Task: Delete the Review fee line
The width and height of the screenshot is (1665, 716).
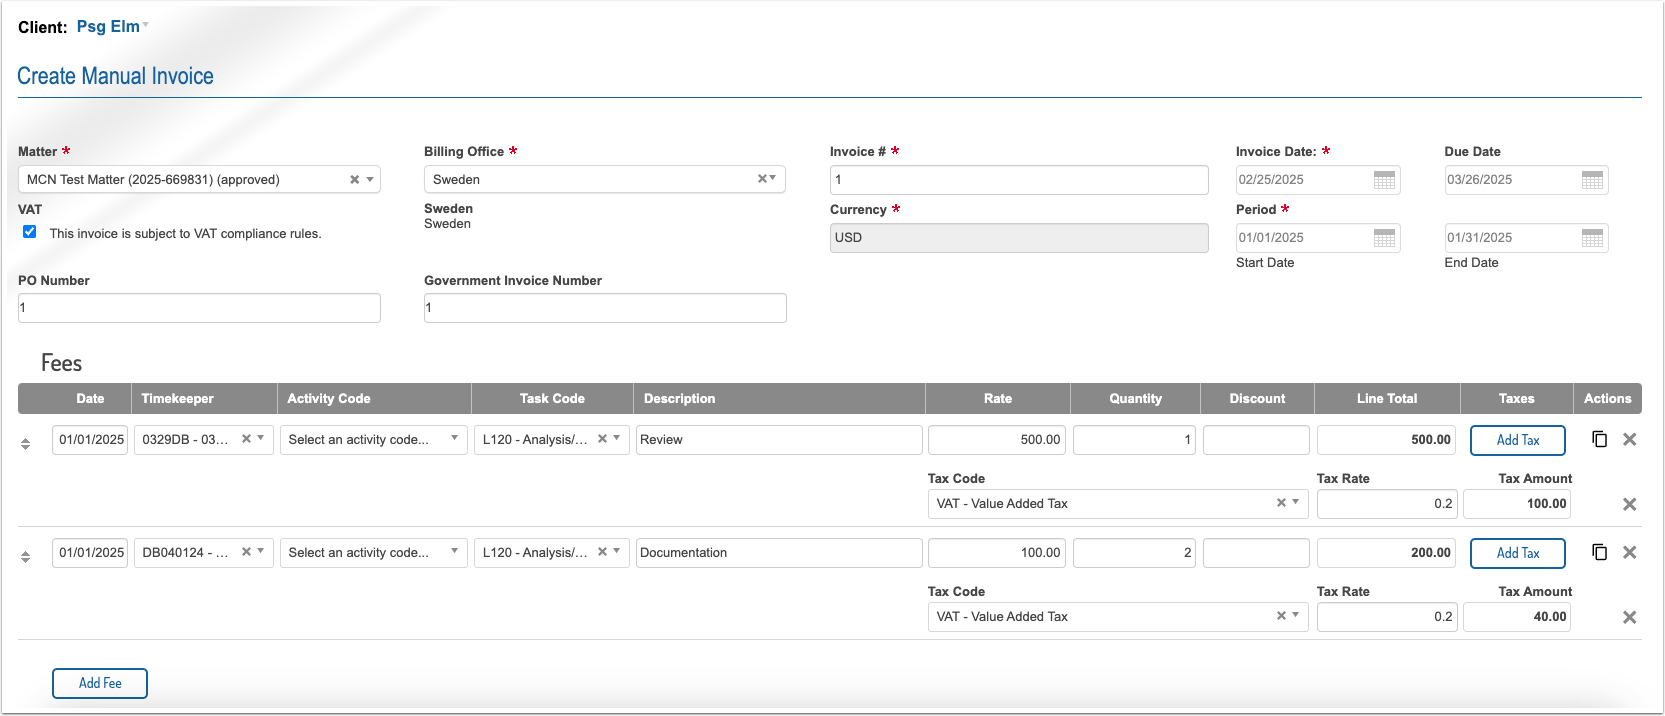Action: 1629,439
